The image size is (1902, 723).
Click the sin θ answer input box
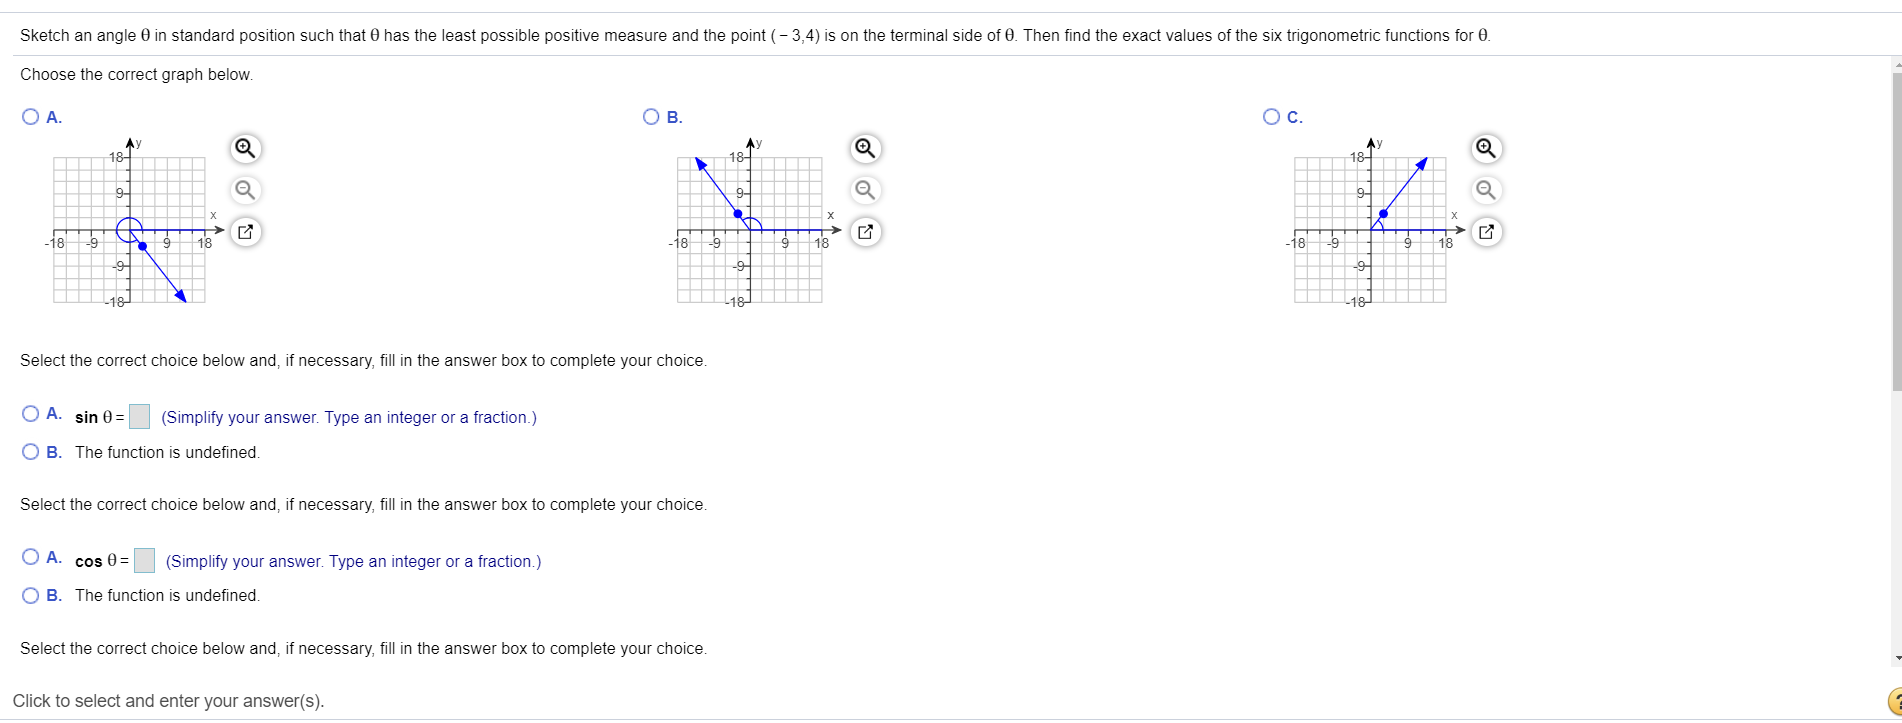click(140, 417)
